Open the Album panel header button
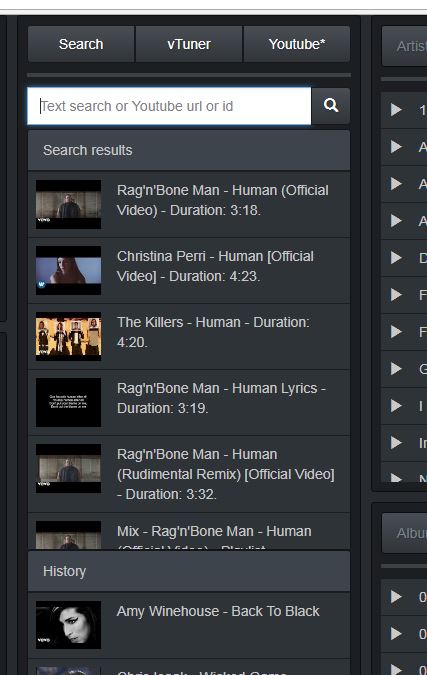 coord(405,533)
